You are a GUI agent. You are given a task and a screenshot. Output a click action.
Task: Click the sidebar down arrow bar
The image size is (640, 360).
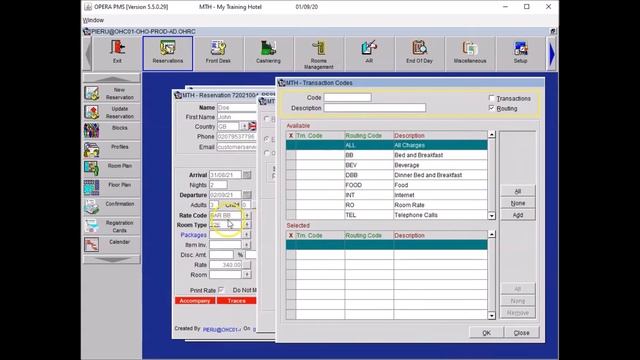click(111, 259)
